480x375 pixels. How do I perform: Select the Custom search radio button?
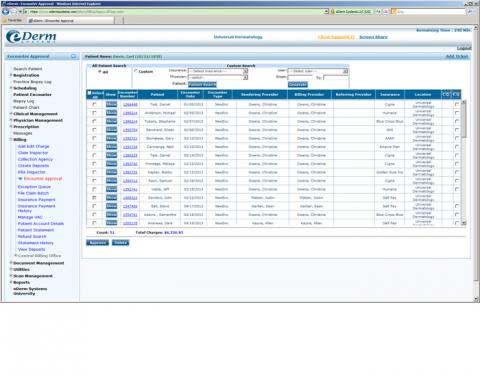tap(136, 71)
